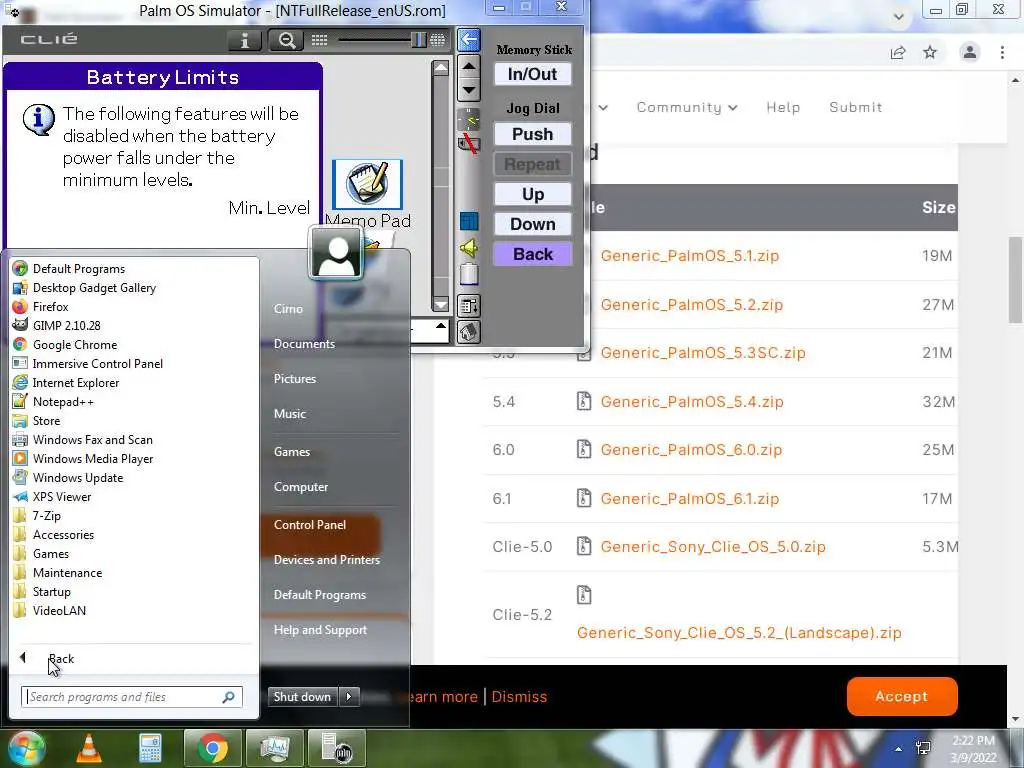Click the clock status icon
Screen dimensions: 1024x768
pos(469,119)
